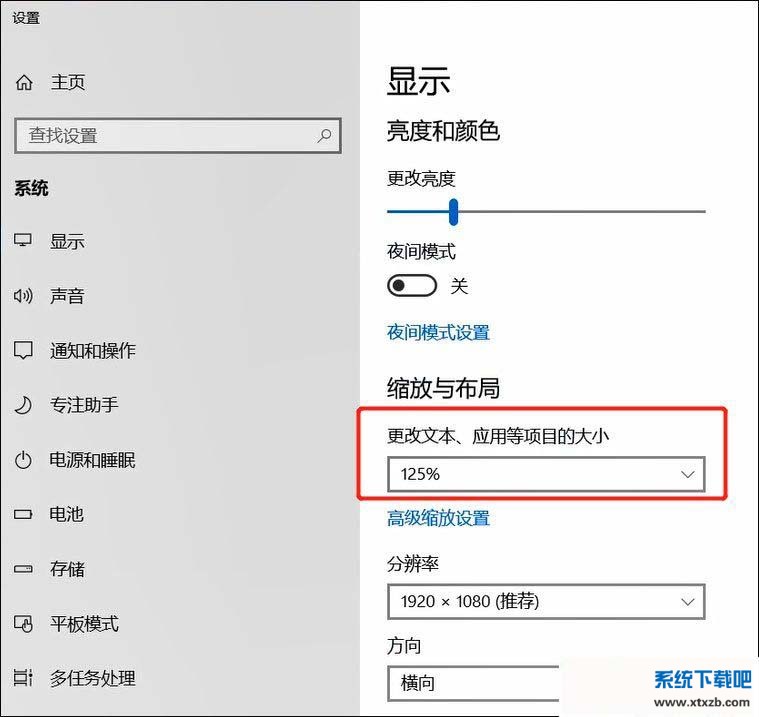Click the 查找设置 search field

165,135
